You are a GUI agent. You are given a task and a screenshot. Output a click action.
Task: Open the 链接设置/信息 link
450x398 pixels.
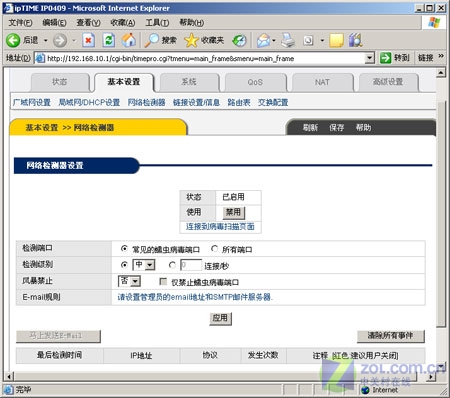point(196,102)
